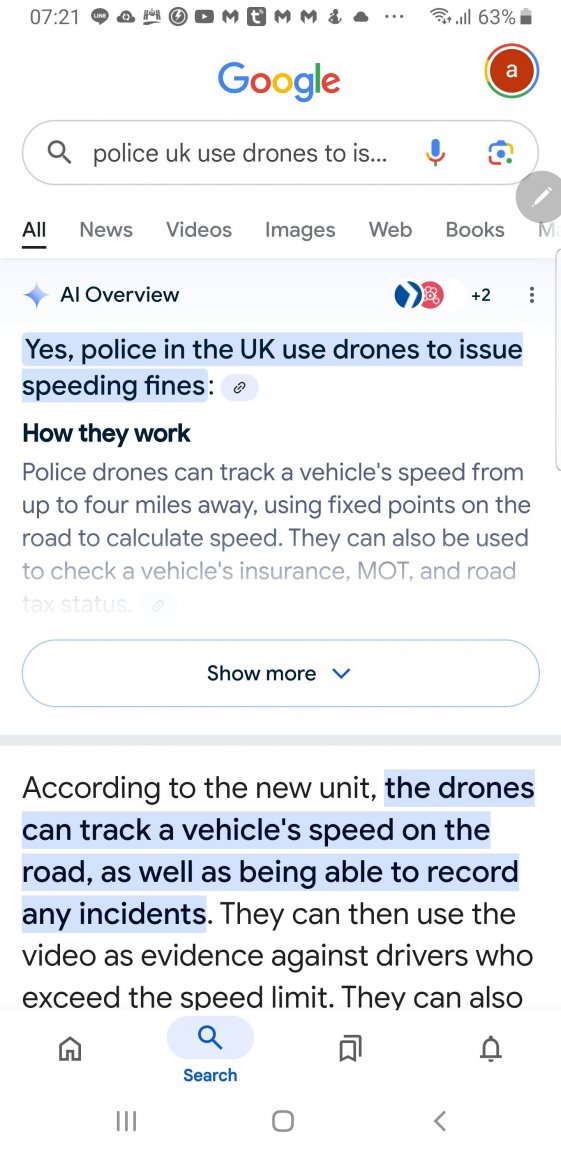This screenshot has height=1152, width=561.
Task: Go to Home in bottom navigation
Action: pyautogui.click(x=70, y=1049)
